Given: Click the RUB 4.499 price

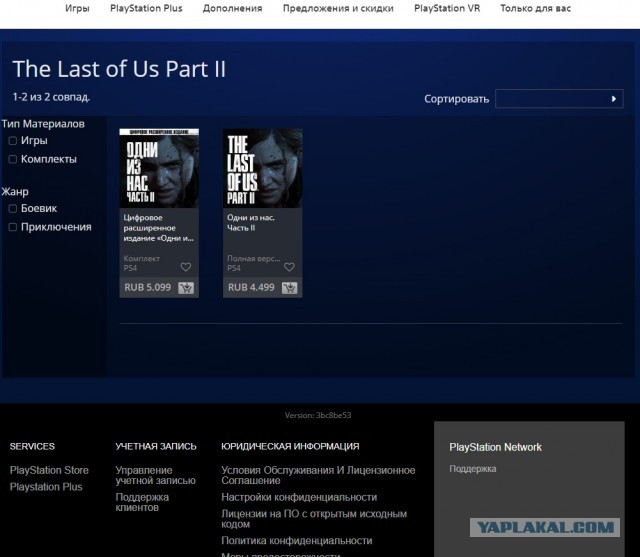Looking at the screenshot, I should click(251, 287).
